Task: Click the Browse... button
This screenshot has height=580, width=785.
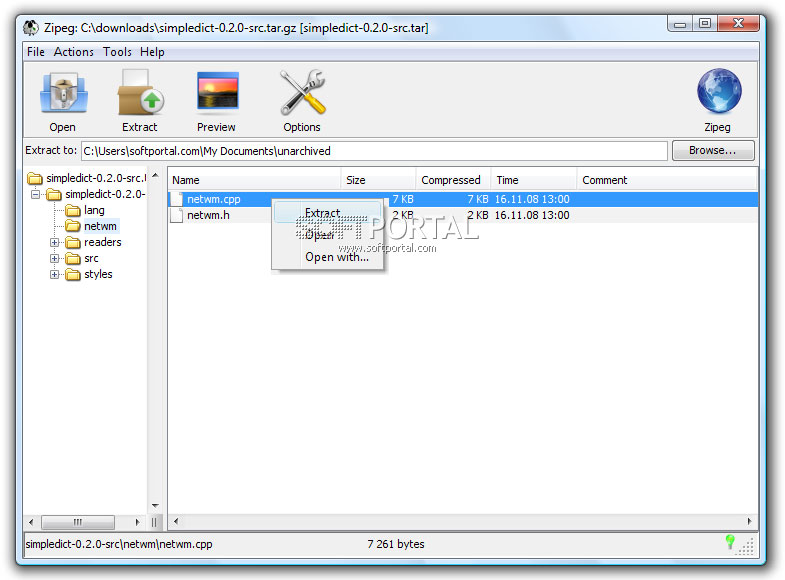Action: coord(713,150)
